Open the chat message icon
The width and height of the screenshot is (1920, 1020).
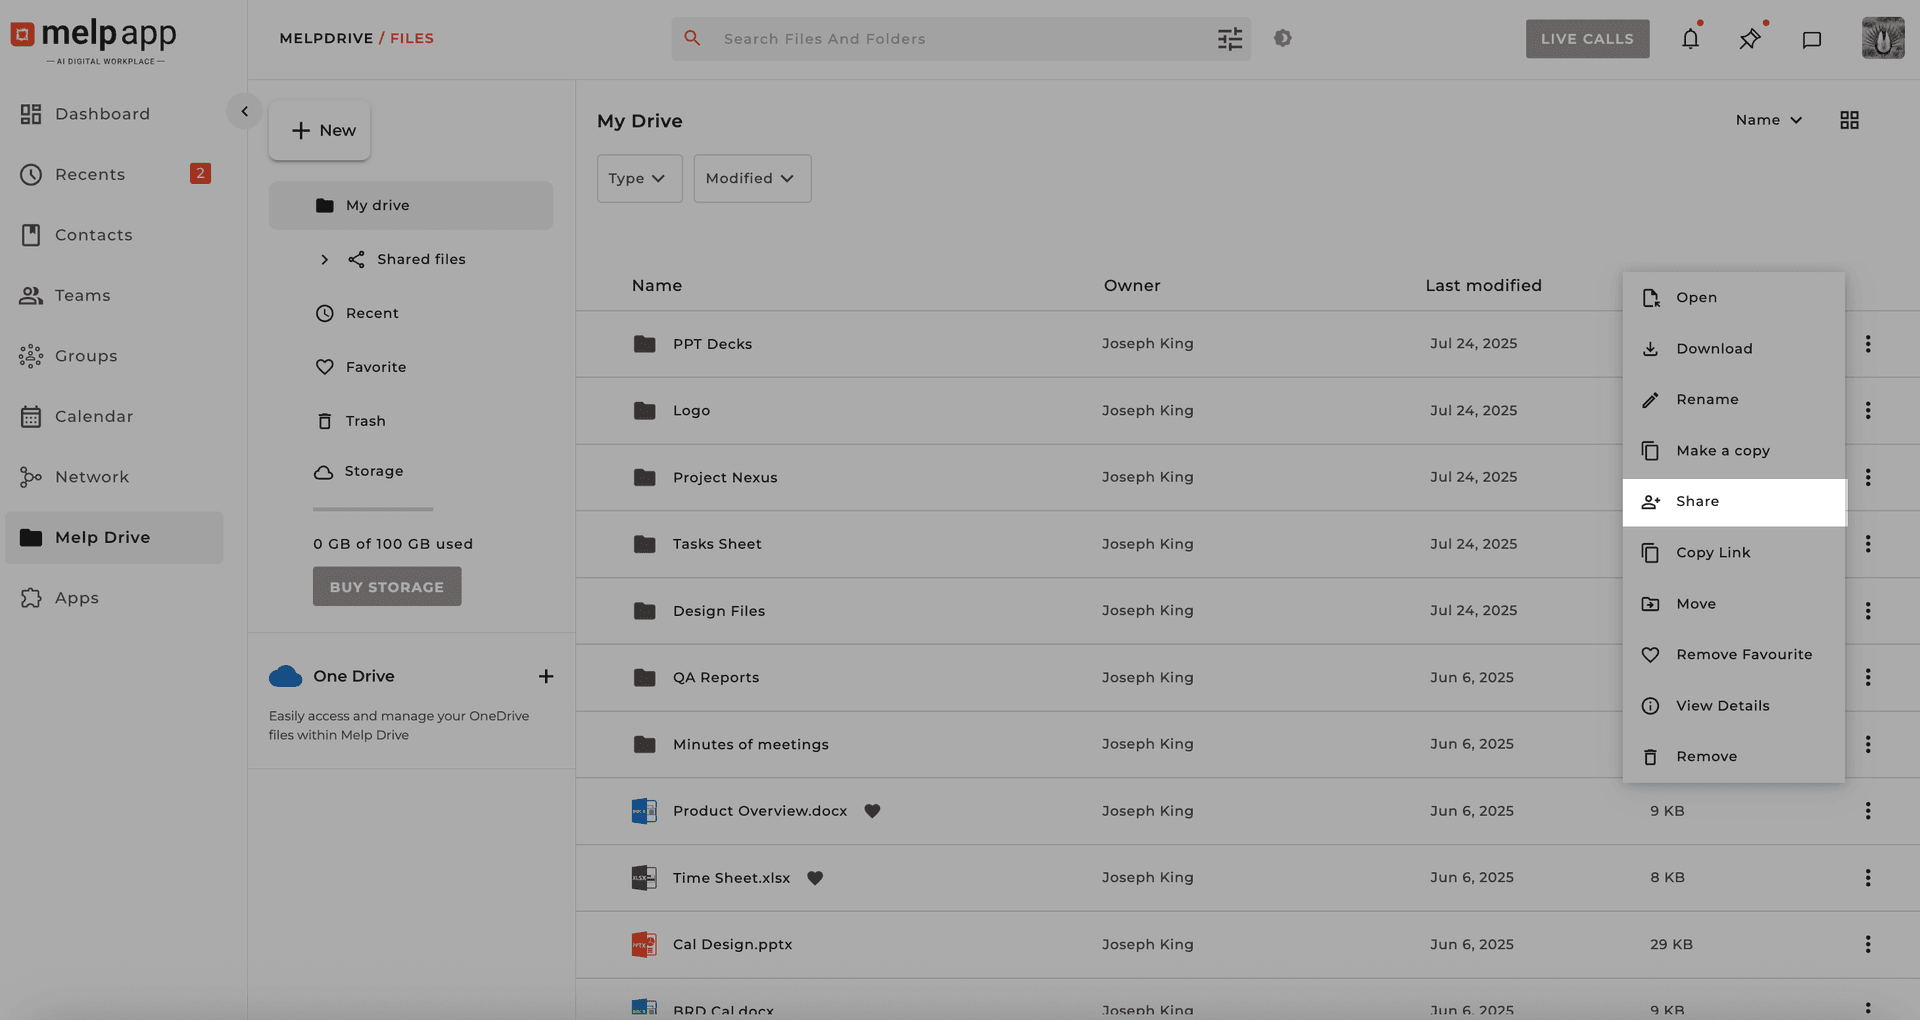[1811, 40]
